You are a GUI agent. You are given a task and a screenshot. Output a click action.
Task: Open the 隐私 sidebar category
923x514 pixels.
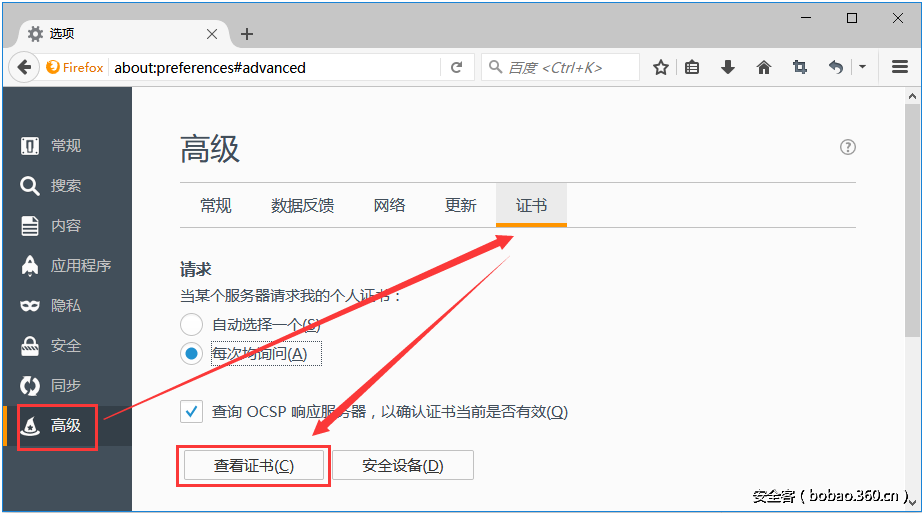coord(67,306)
